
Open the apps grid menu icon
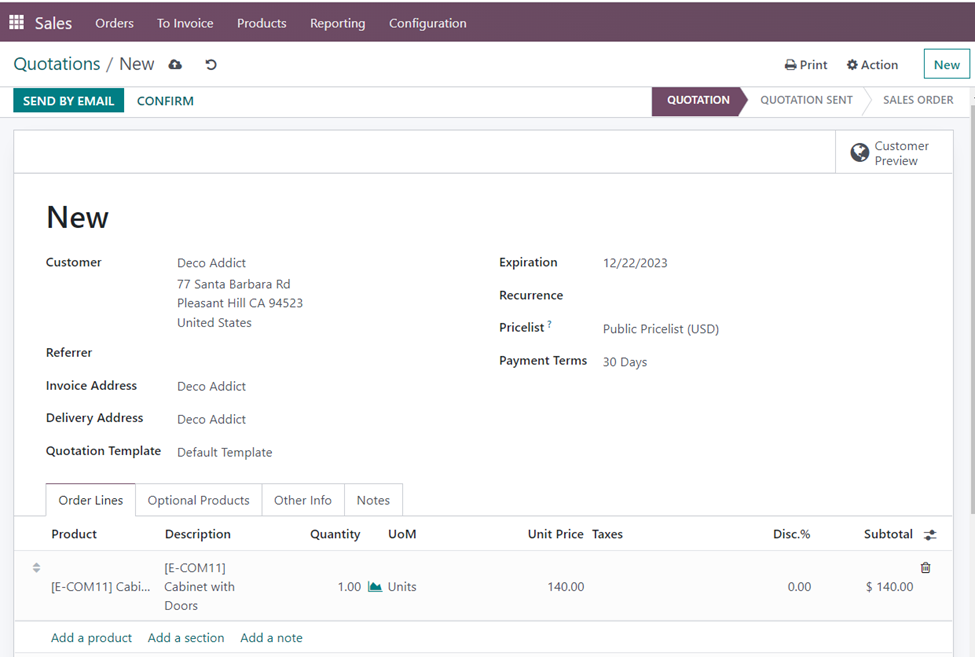pyautogui.click(x=16, y=22)
